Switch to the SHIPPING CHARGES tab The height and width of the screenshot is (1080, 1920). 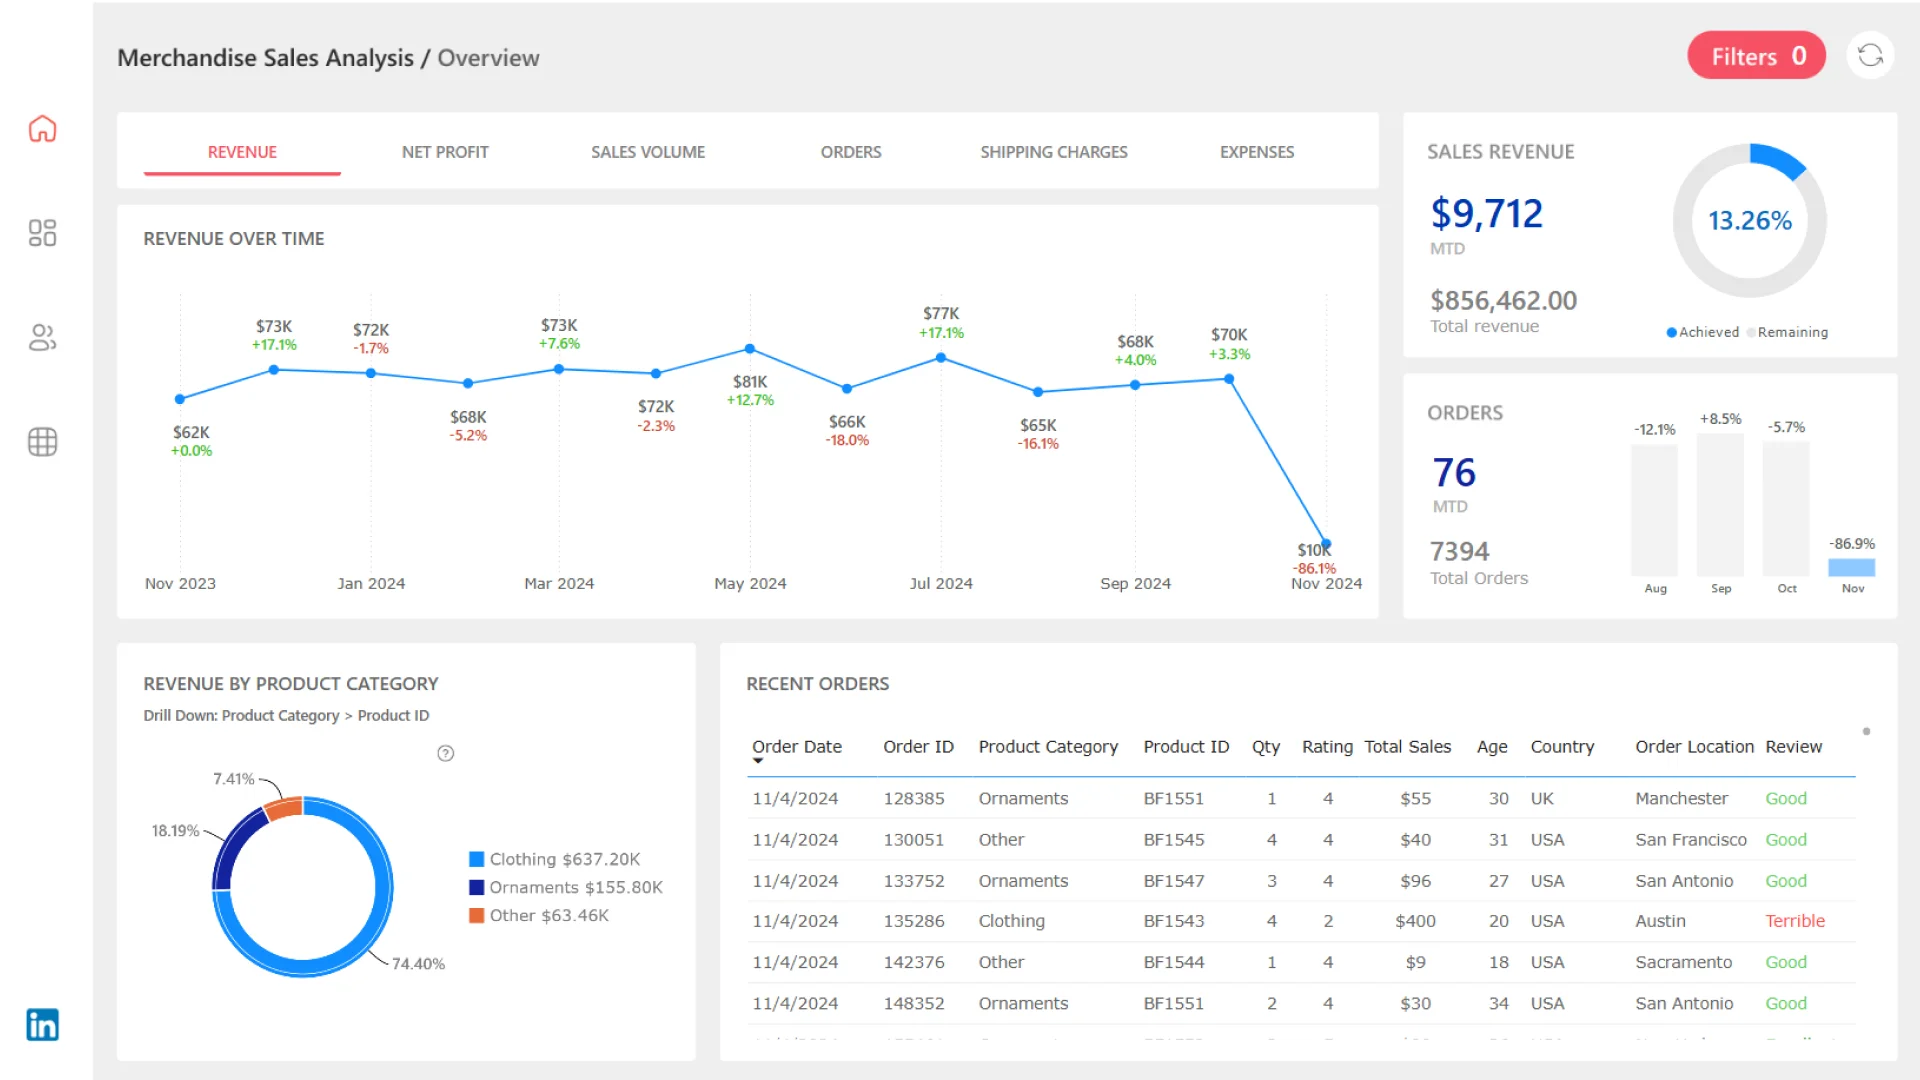1054,152
